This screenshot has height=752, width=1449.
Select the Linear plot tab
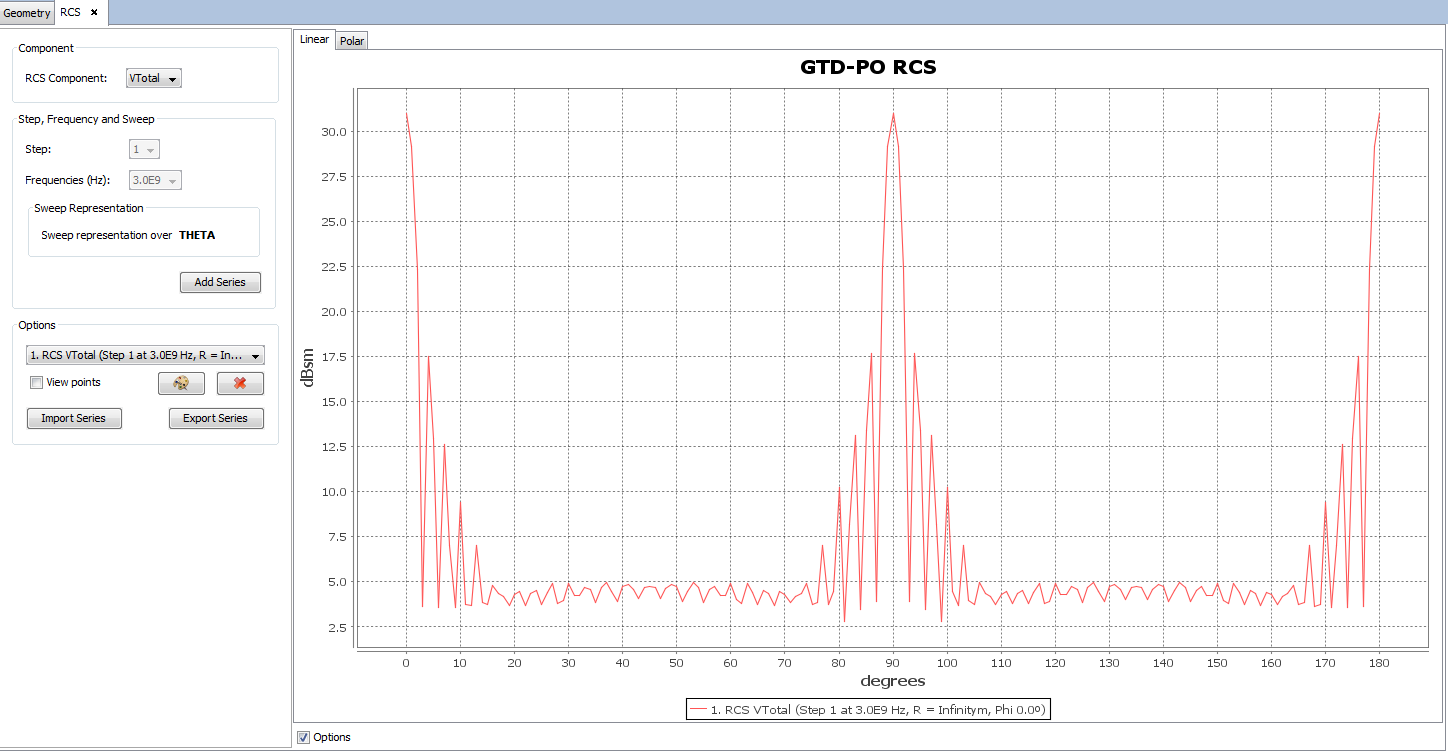314,40
